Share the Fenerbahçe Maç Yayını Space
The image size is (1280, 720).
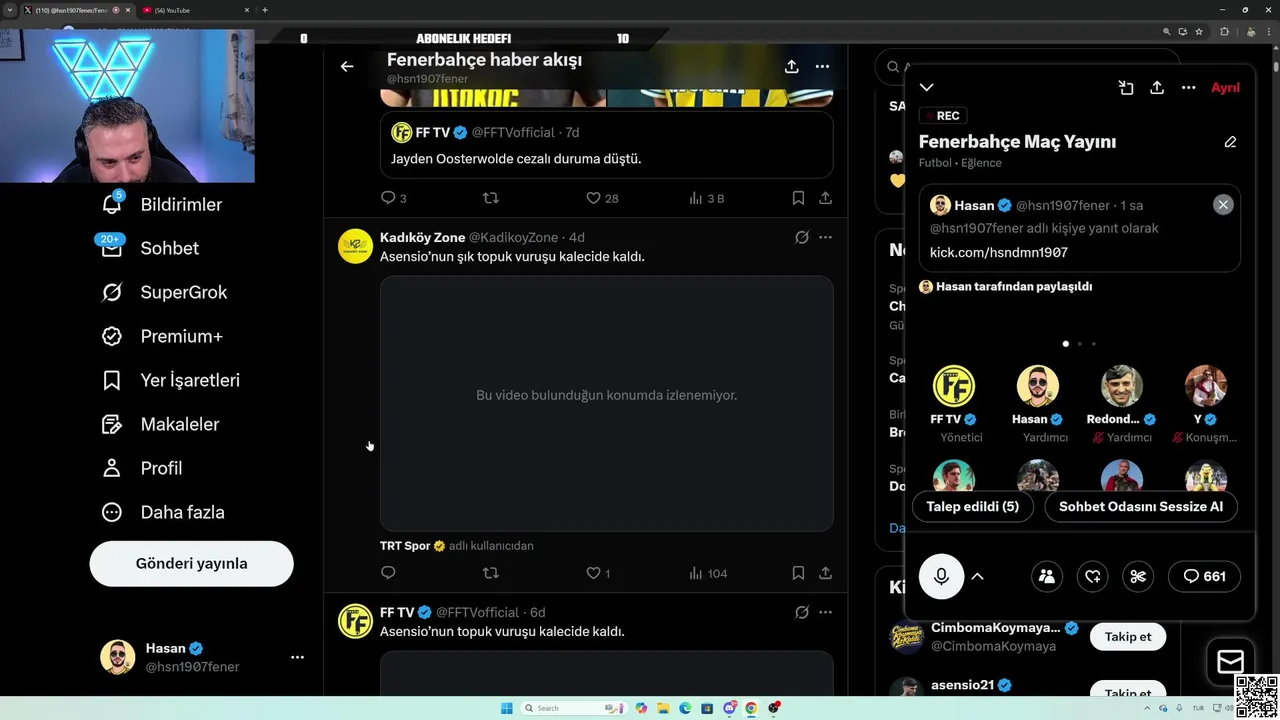1157,88
